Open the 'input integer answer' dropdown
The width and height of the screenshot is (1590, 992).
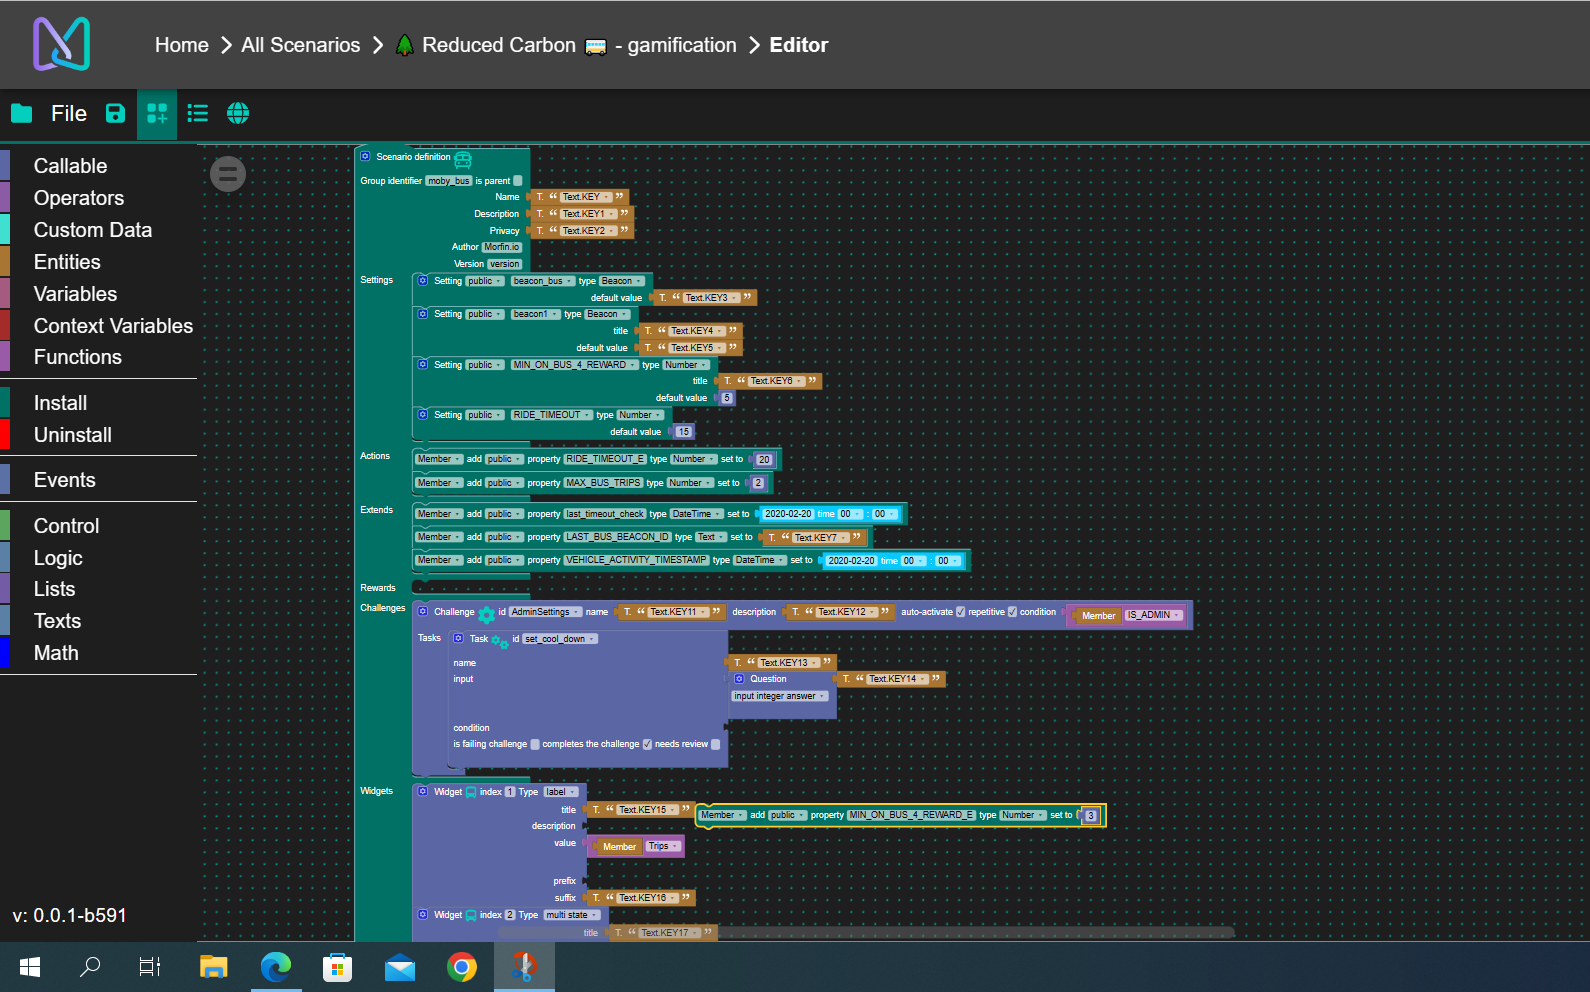780,696
